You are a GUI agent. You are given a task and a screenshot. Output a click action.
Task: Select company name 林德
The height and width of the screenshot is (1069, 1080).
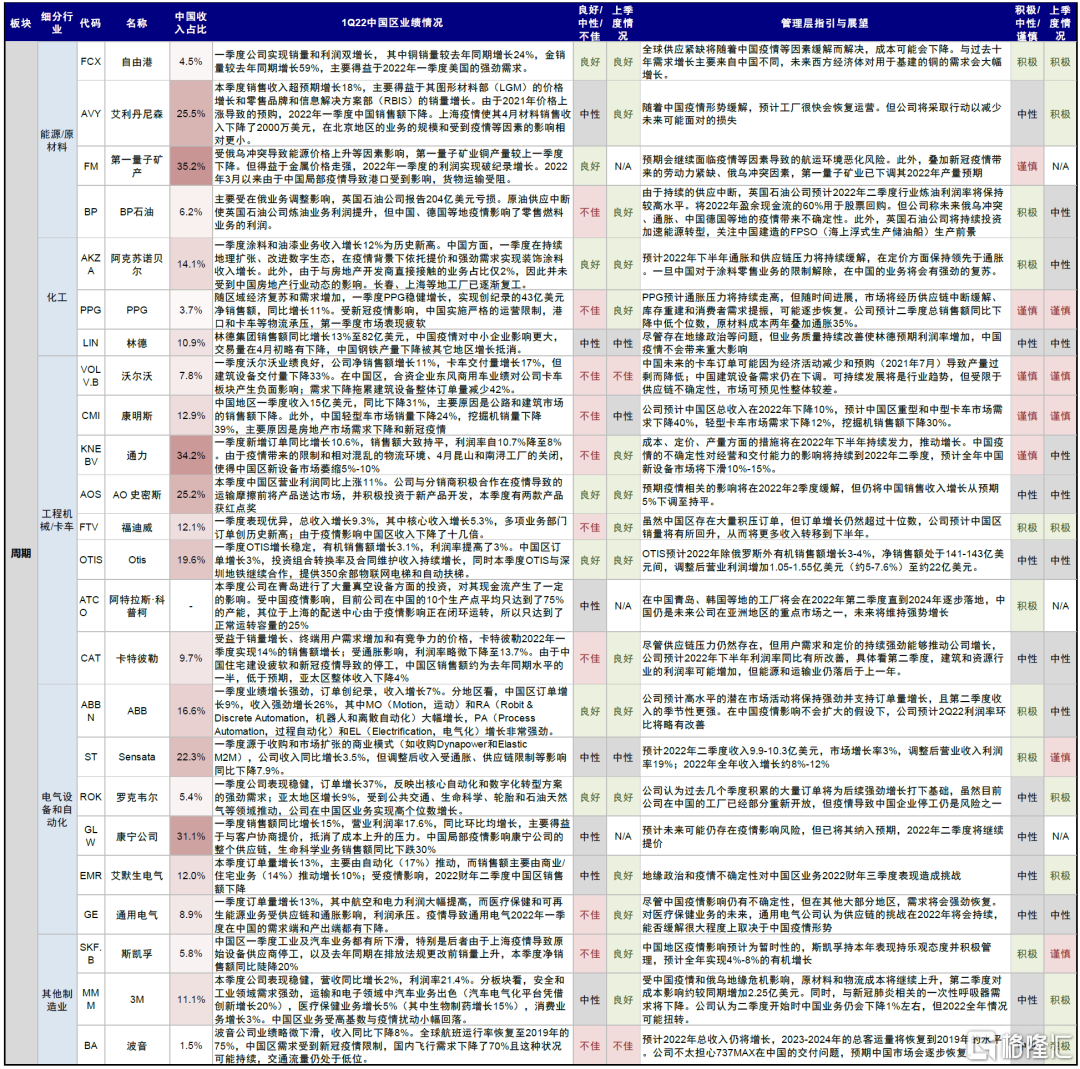coord(136,343)
